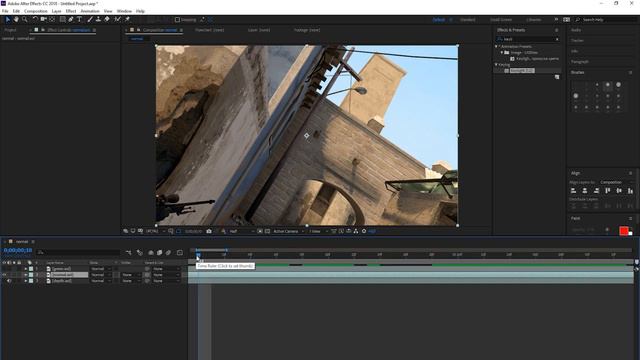Screen dimensions: 640x360
Task: Open the Effect menu
Action: [x=71, y=11]
